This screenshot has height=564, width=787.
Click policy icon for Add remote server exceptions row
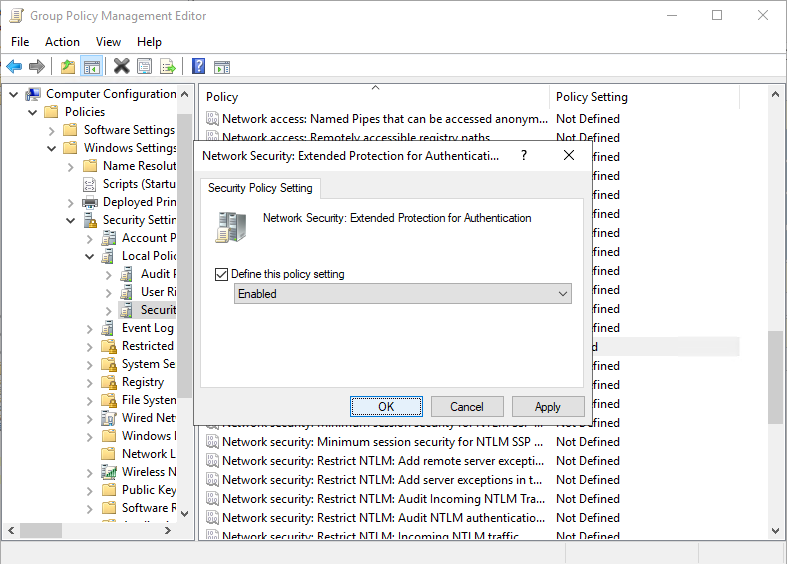[x=212, y=461]
